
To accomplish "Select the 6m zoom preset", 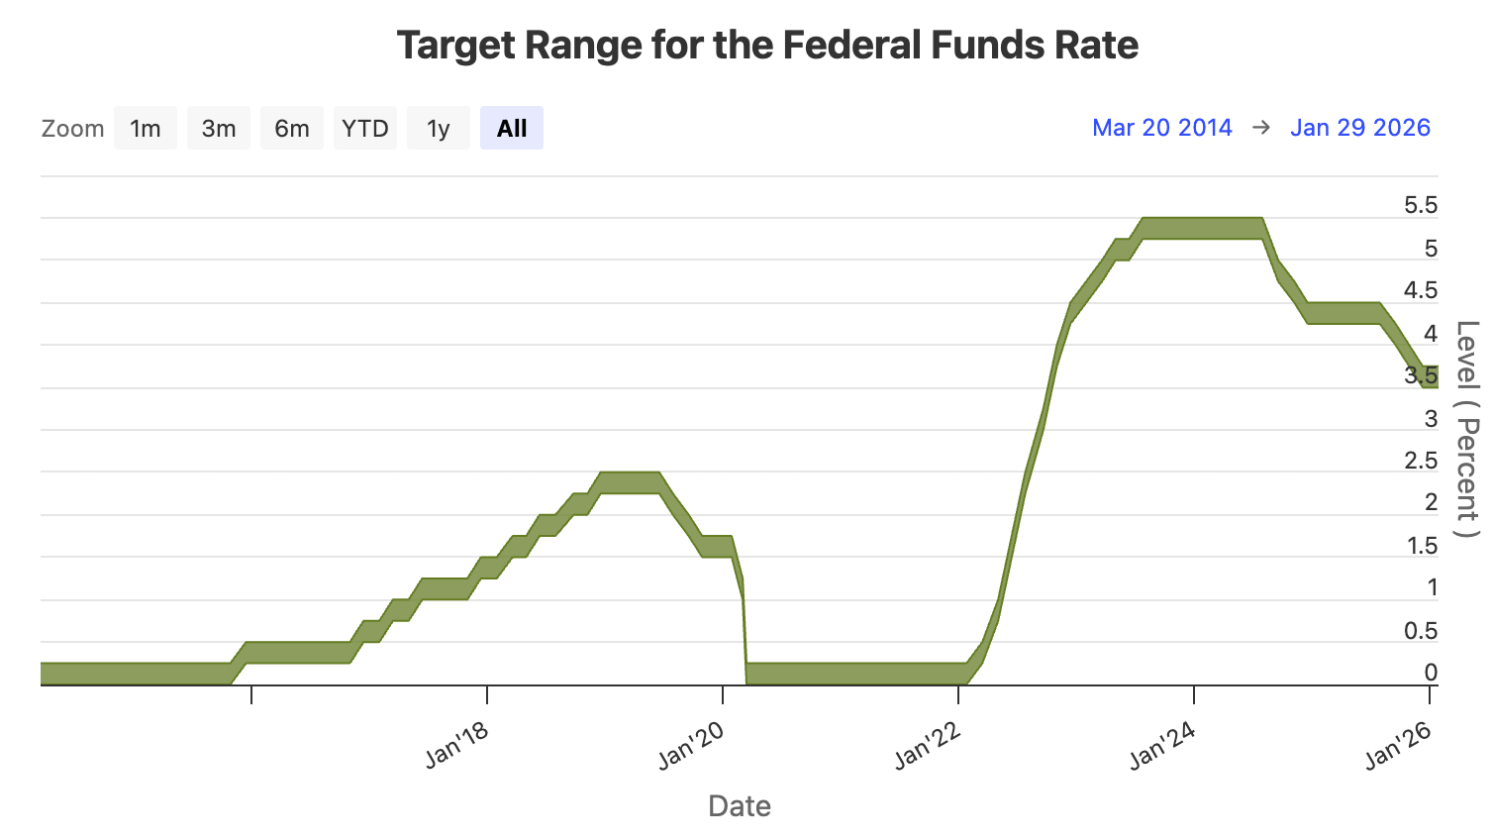I will point(292,127).
